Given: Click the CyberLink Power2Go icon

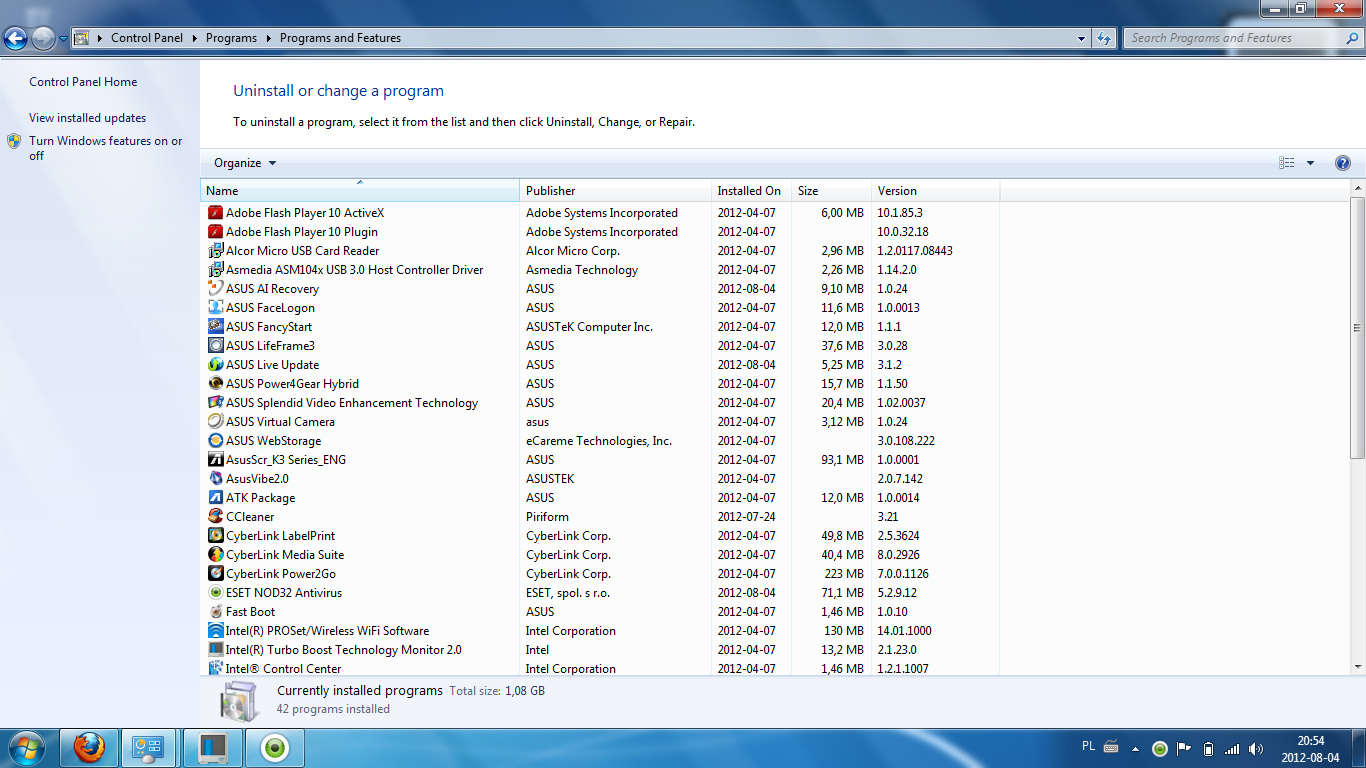Looking at the screenshot, I should click(x=215, y=574).
